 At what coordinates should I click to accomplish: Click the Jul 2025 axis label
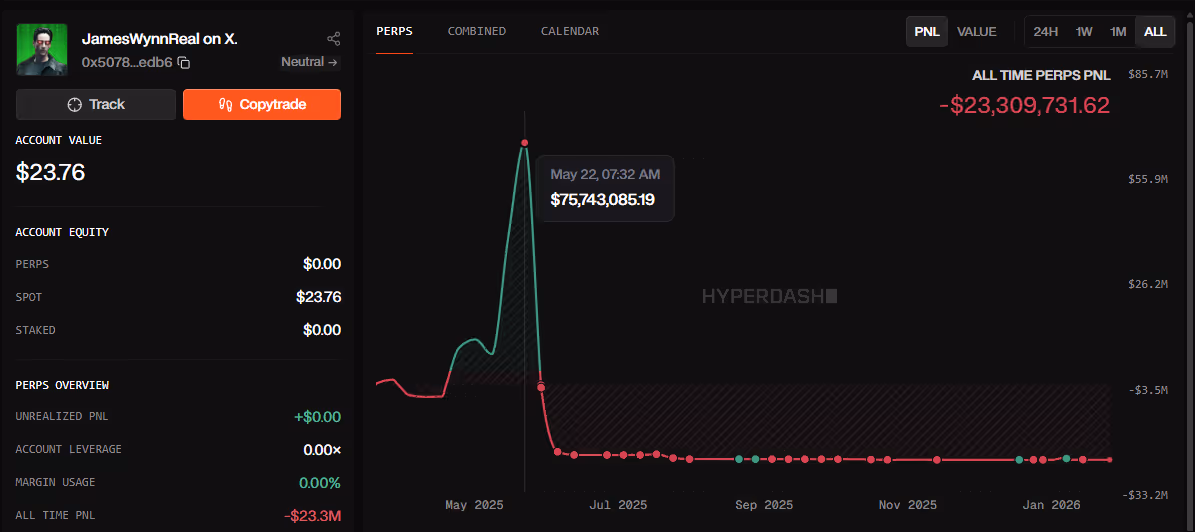(618, 505)
